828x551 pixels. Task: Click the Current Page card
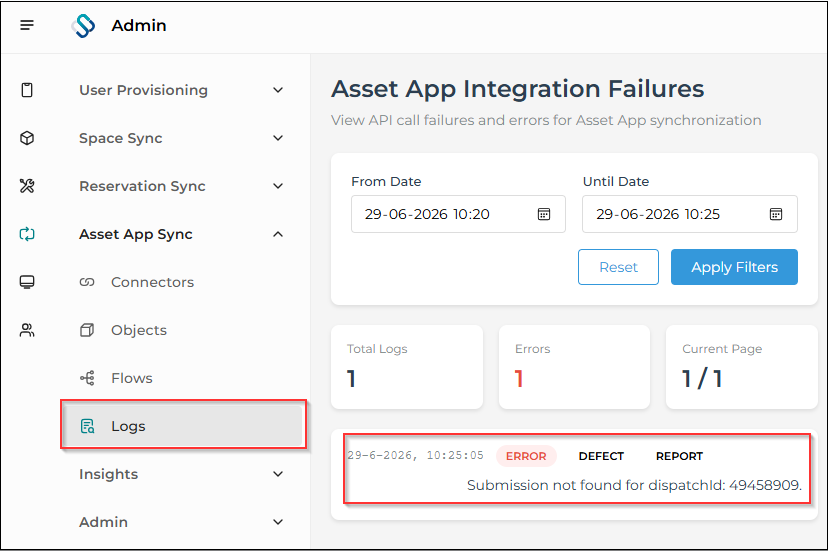coord(742,367)
